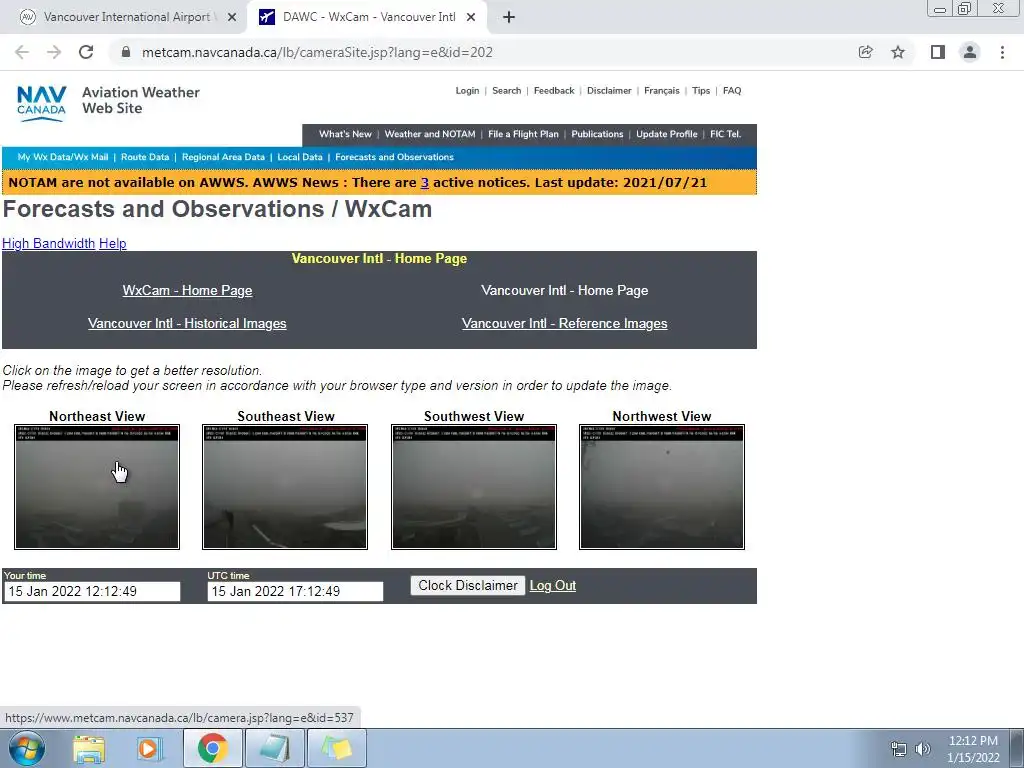
Task: Select File a Flight Plan menu item
Action: pos(523,134)
